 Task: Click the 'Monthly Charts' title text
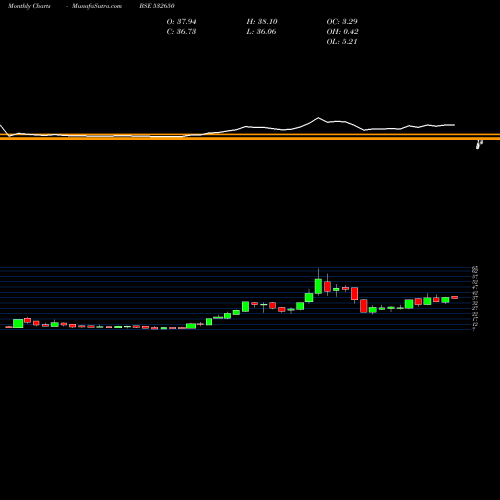29,6
